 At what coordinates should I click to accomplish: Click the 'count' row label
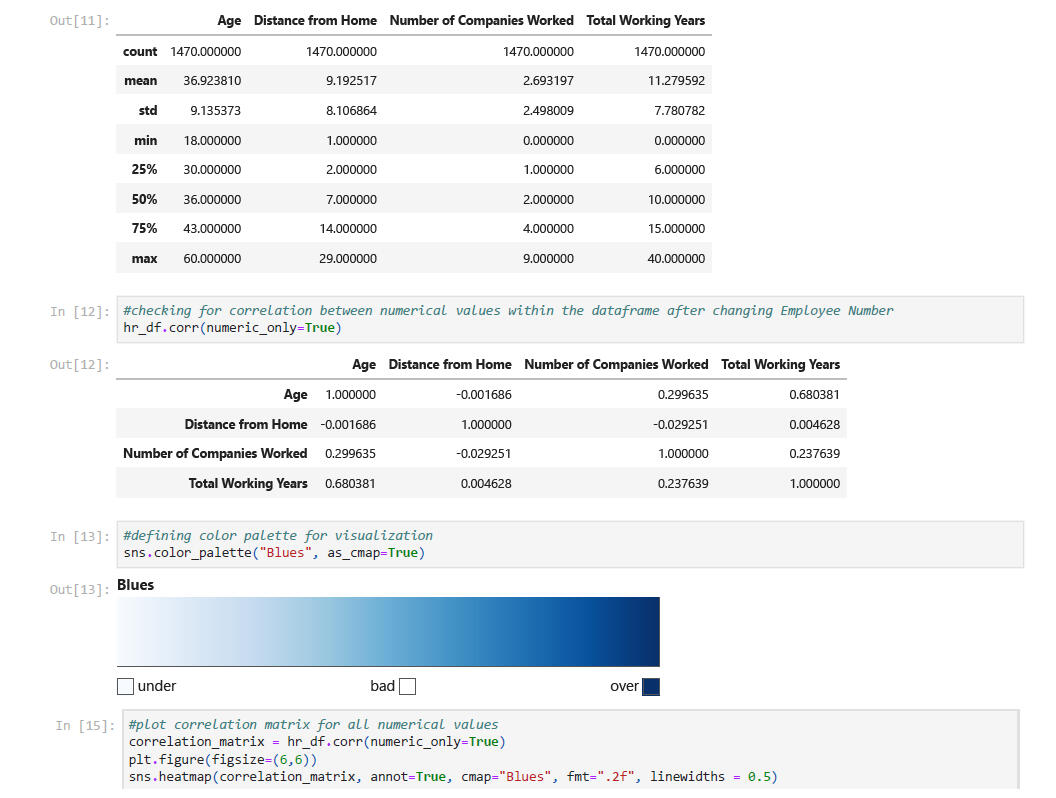pos(140,51)
